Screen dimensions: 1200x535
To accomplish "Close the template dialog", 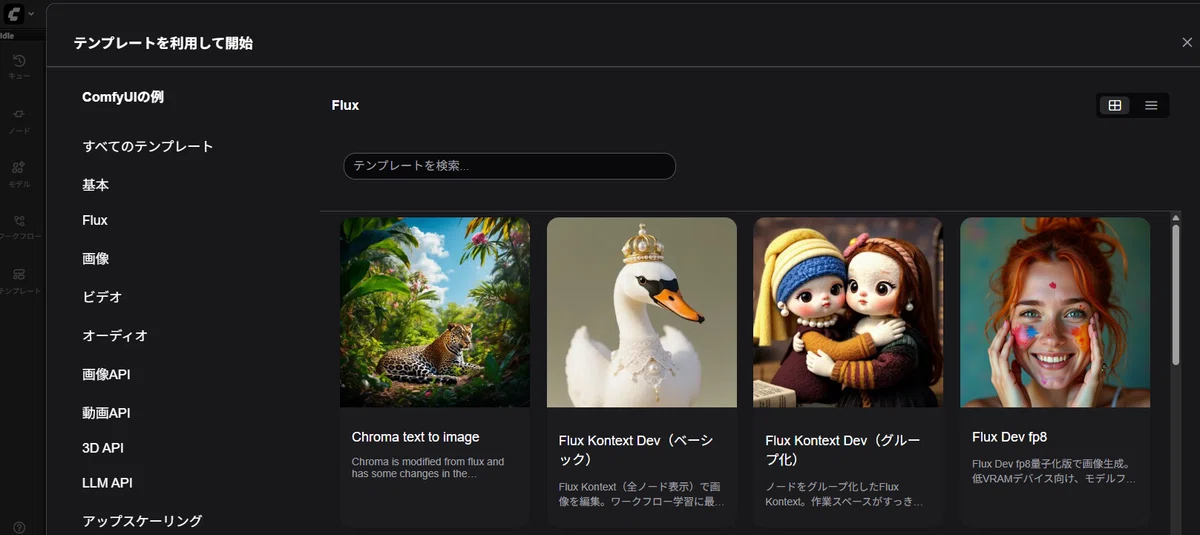I will (1186, 43).
